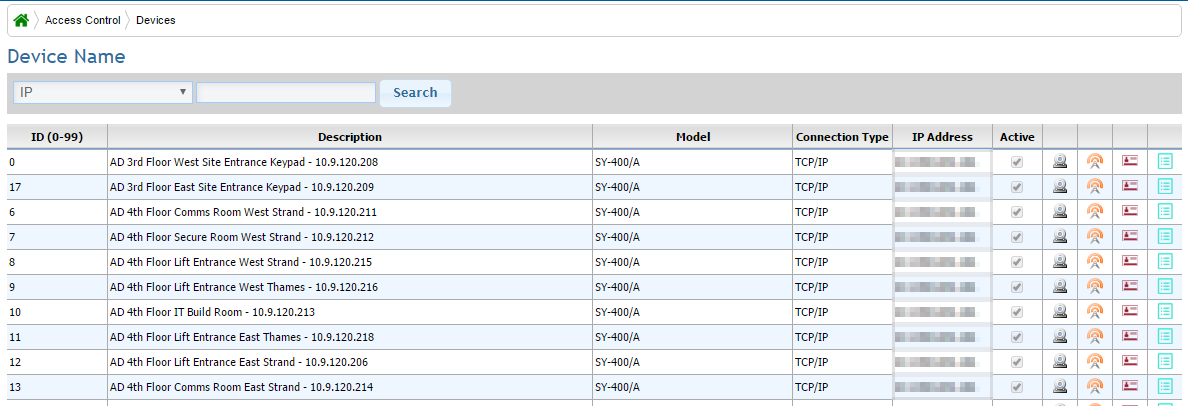Select webcam icon for Secure Room West Strand
Viewport: 1188px width, 406px height.
(x=1060, y=236)
